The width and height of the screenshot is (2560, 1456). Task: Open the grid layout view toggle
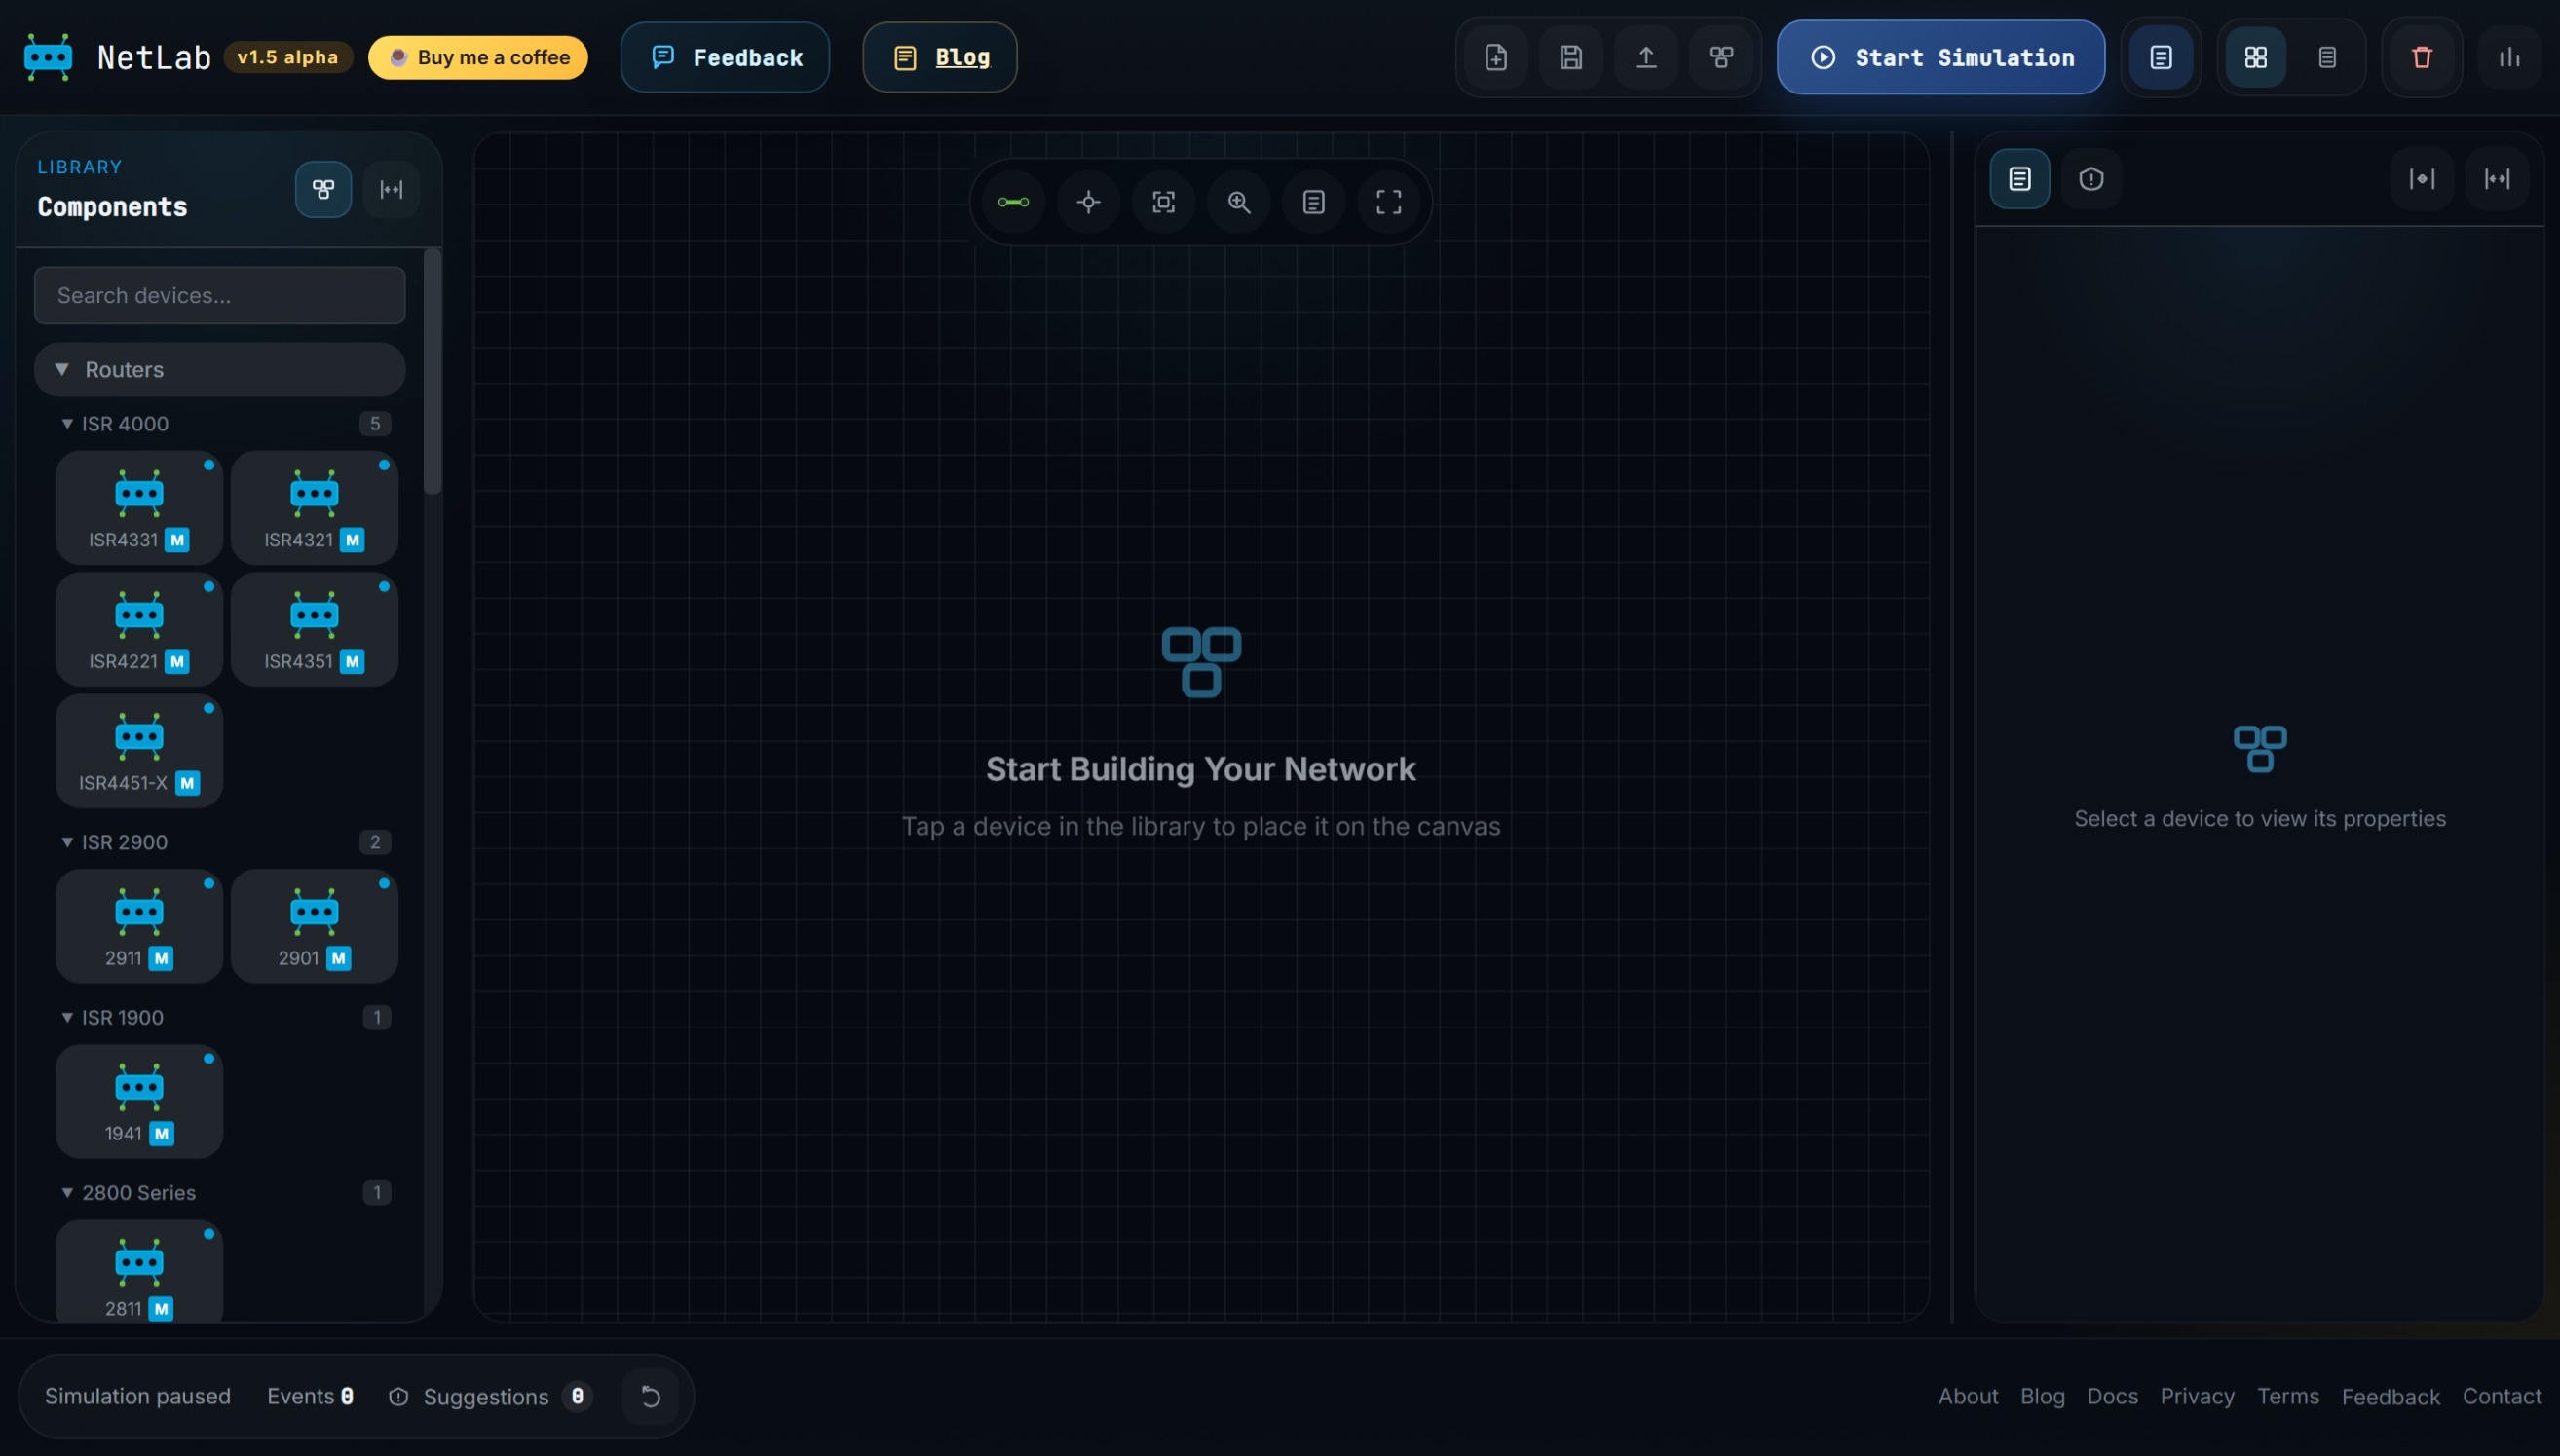2254,57
